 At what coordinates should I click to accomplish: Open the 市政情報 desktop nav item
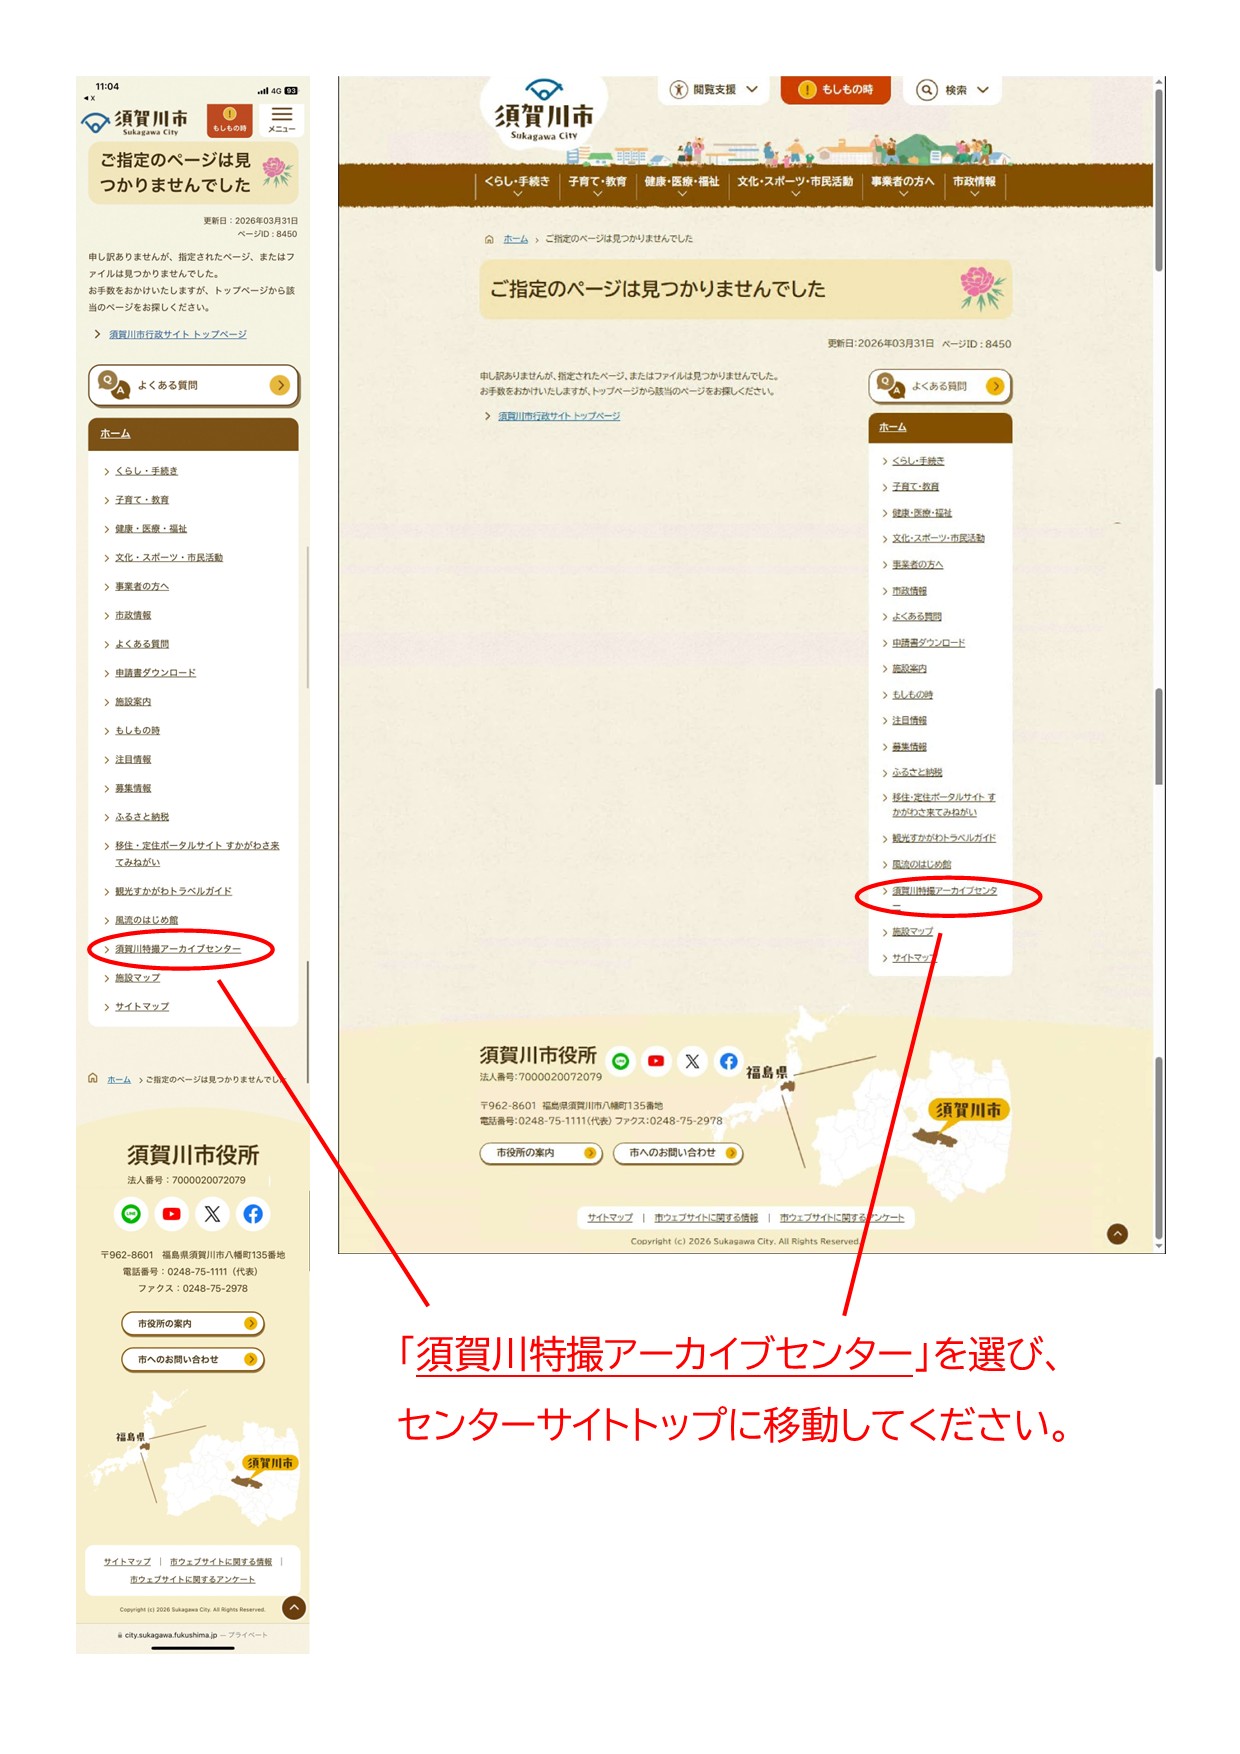tap(974, 182)
